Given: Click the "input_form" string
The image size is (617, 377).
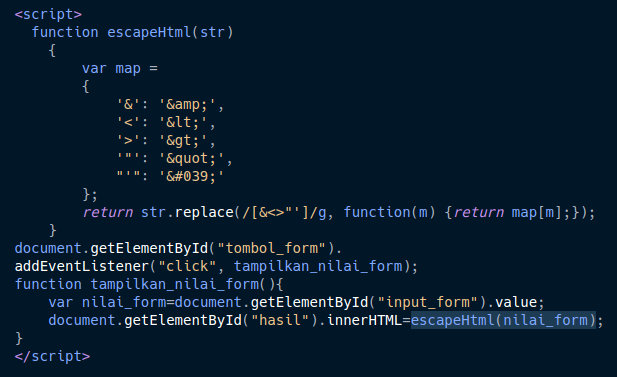Looking at the screenshot, I should (x=427, y=302).
